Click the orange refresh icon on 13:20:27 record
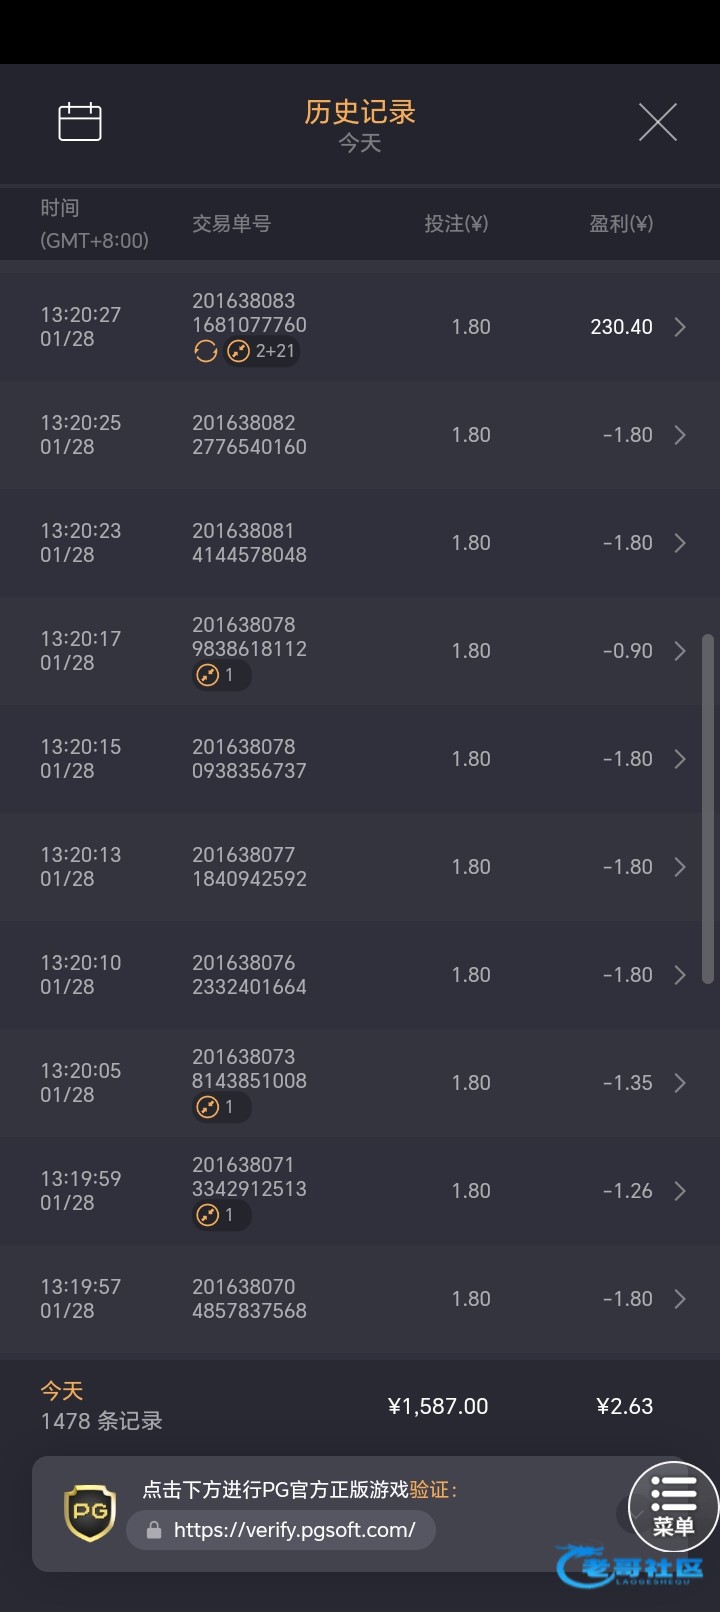The height and width of the screenshot is (1612, 720). (206, 351)
